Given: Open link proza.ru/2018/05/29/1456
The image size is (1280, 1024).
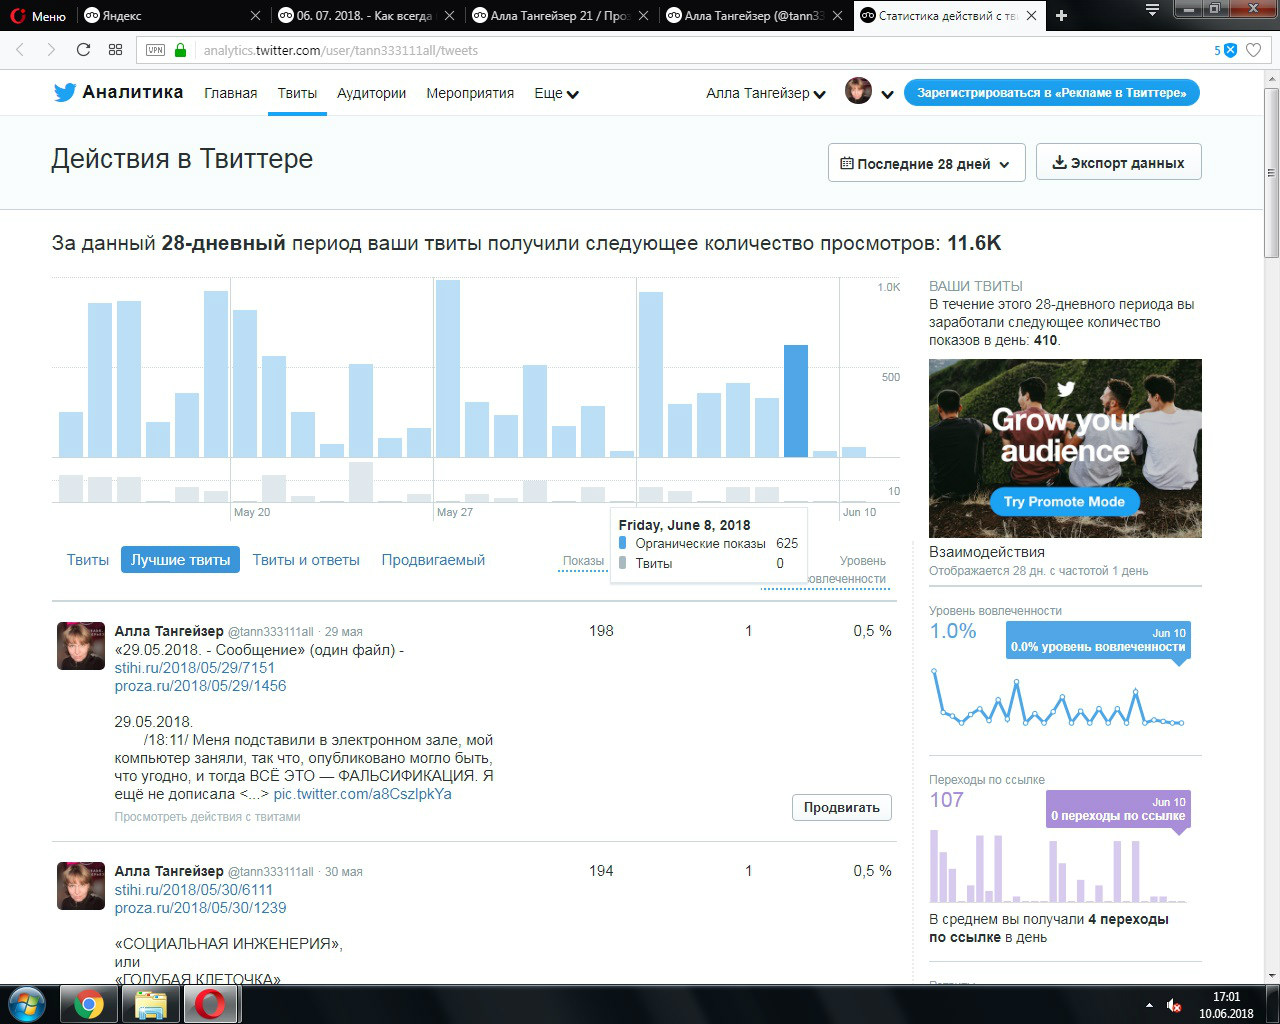Looking at the screenshot, I should coord(200,686).
